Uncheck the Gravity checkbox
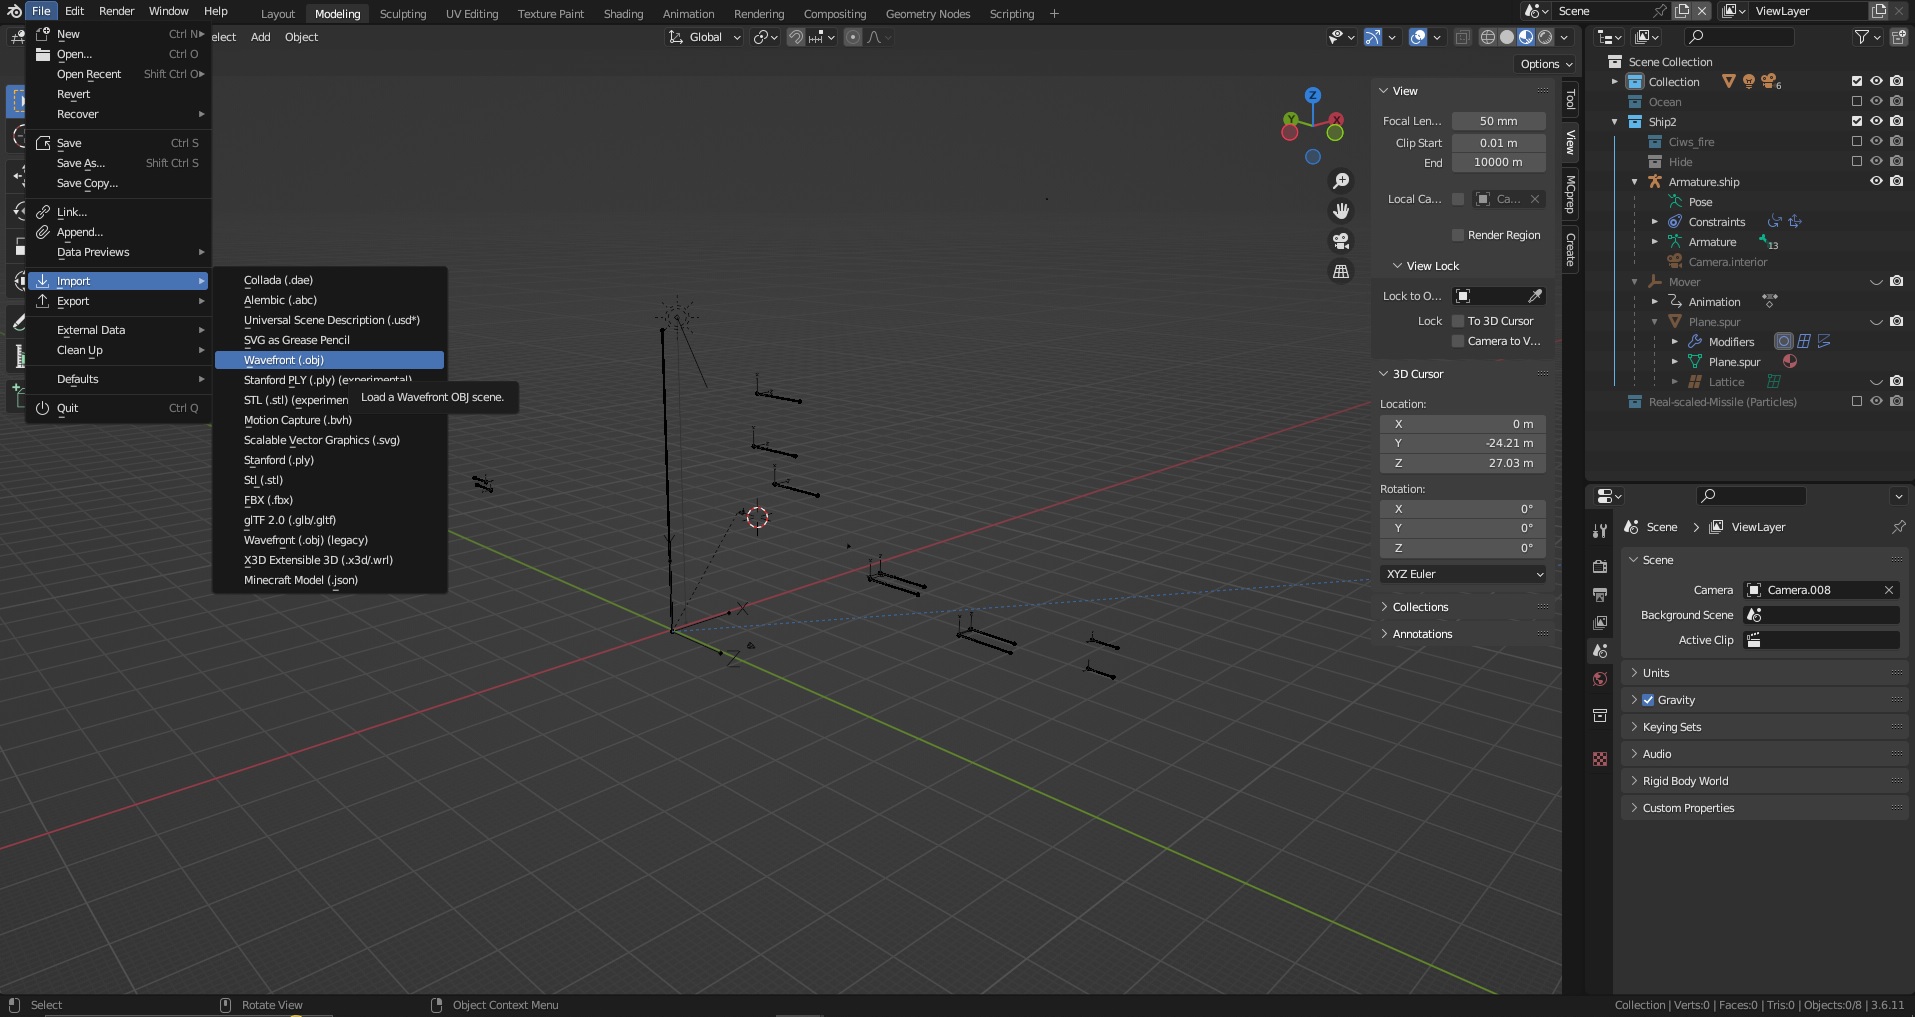Image resolution: width=1915 pixels, height=1017 pixels. pyautogui.click(x=1648, y=700)
